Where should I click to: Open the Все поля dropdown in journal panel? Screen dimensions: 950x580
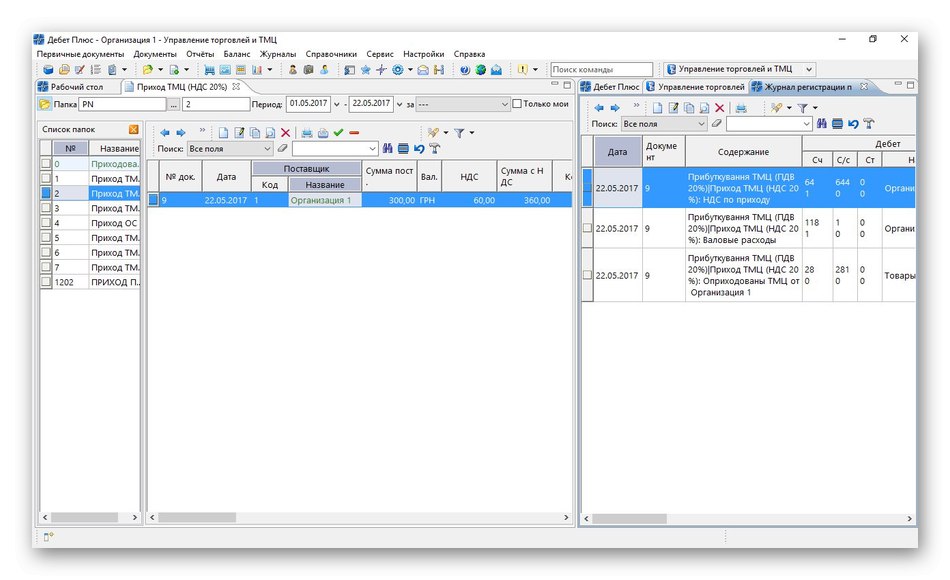pos(665,124)
